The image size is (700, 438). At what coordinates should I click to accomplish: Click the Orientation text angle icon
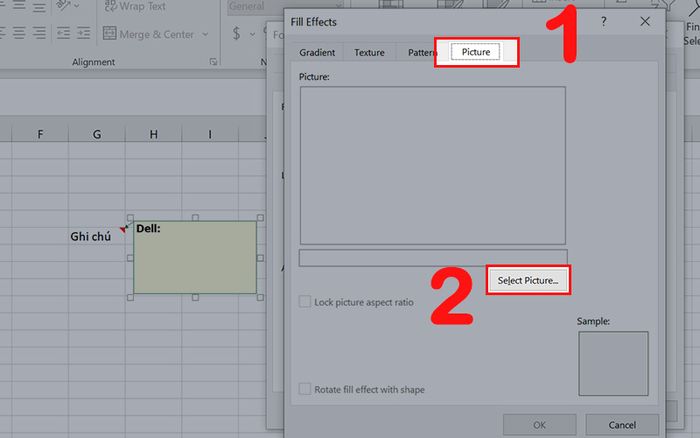[63, 5]
